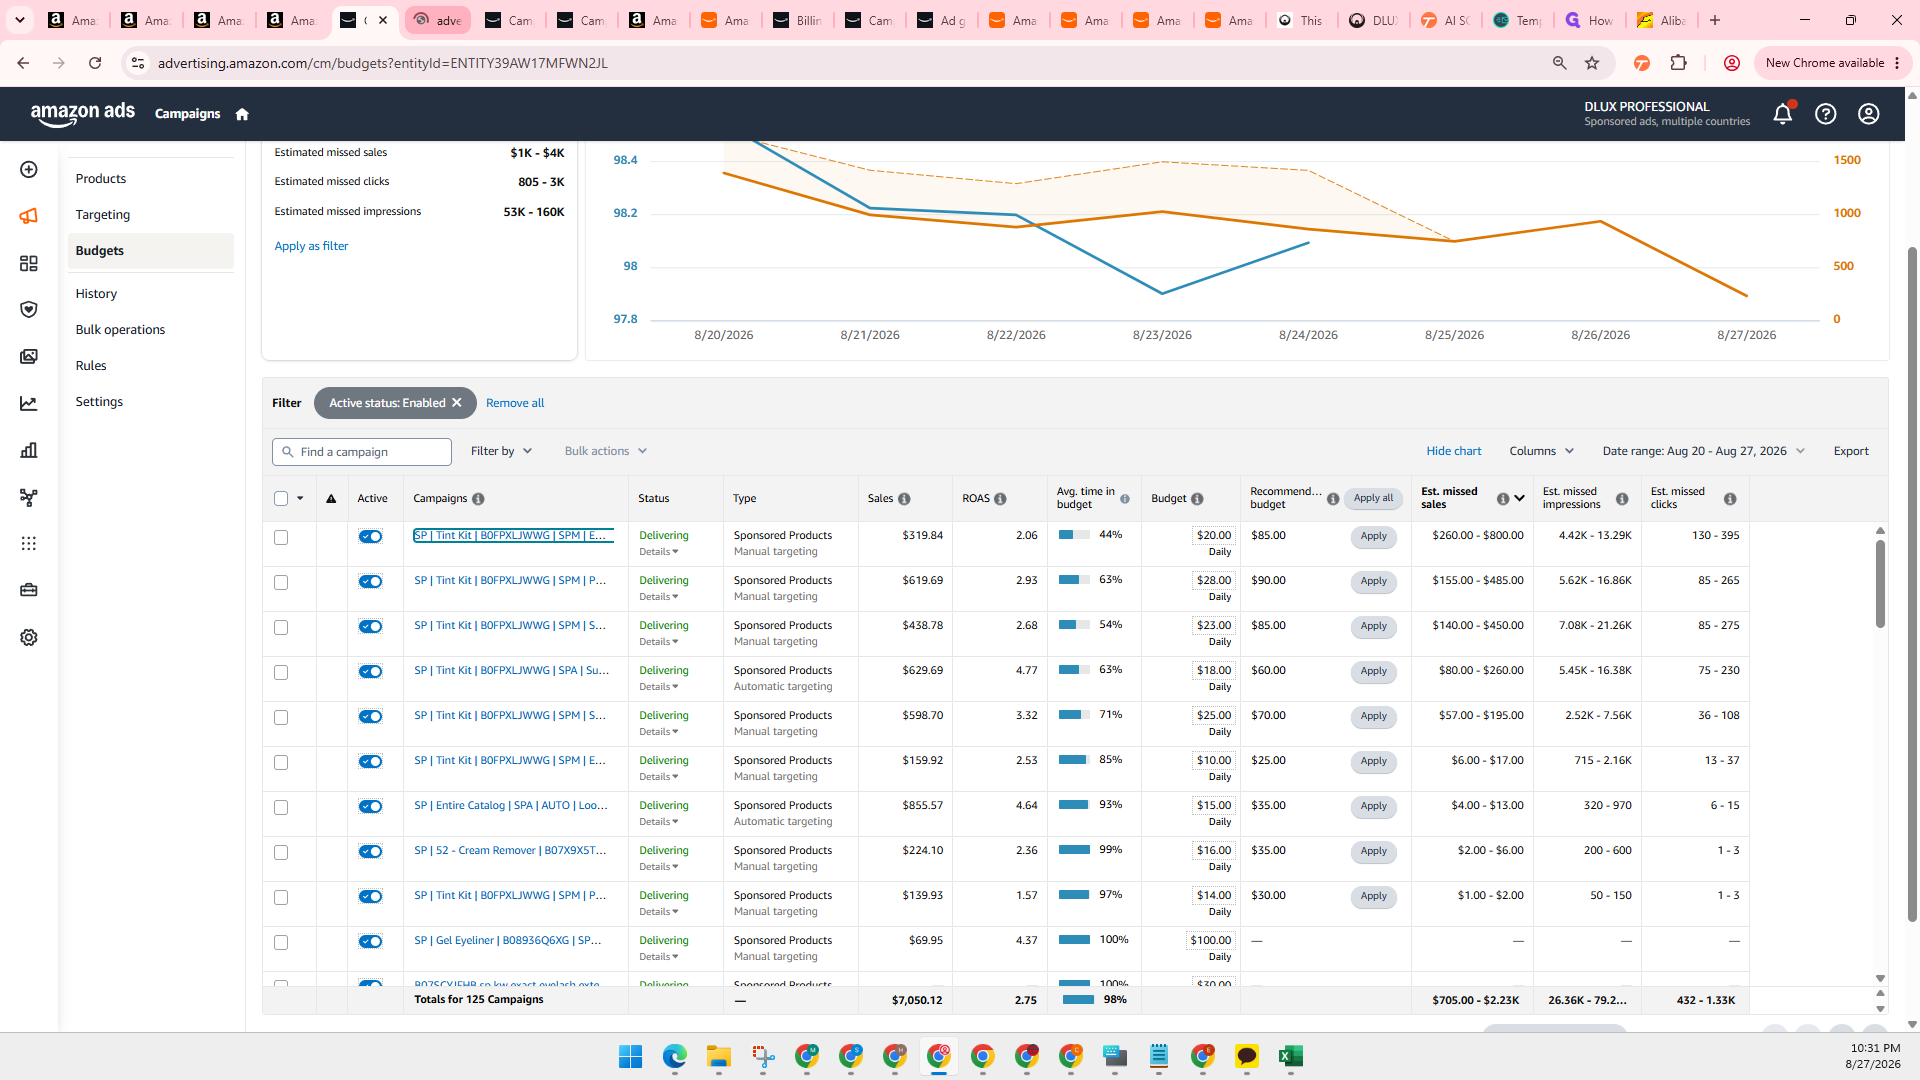
Task: Open the account profile icon in Amazon Ads header
Action: 1869,114
